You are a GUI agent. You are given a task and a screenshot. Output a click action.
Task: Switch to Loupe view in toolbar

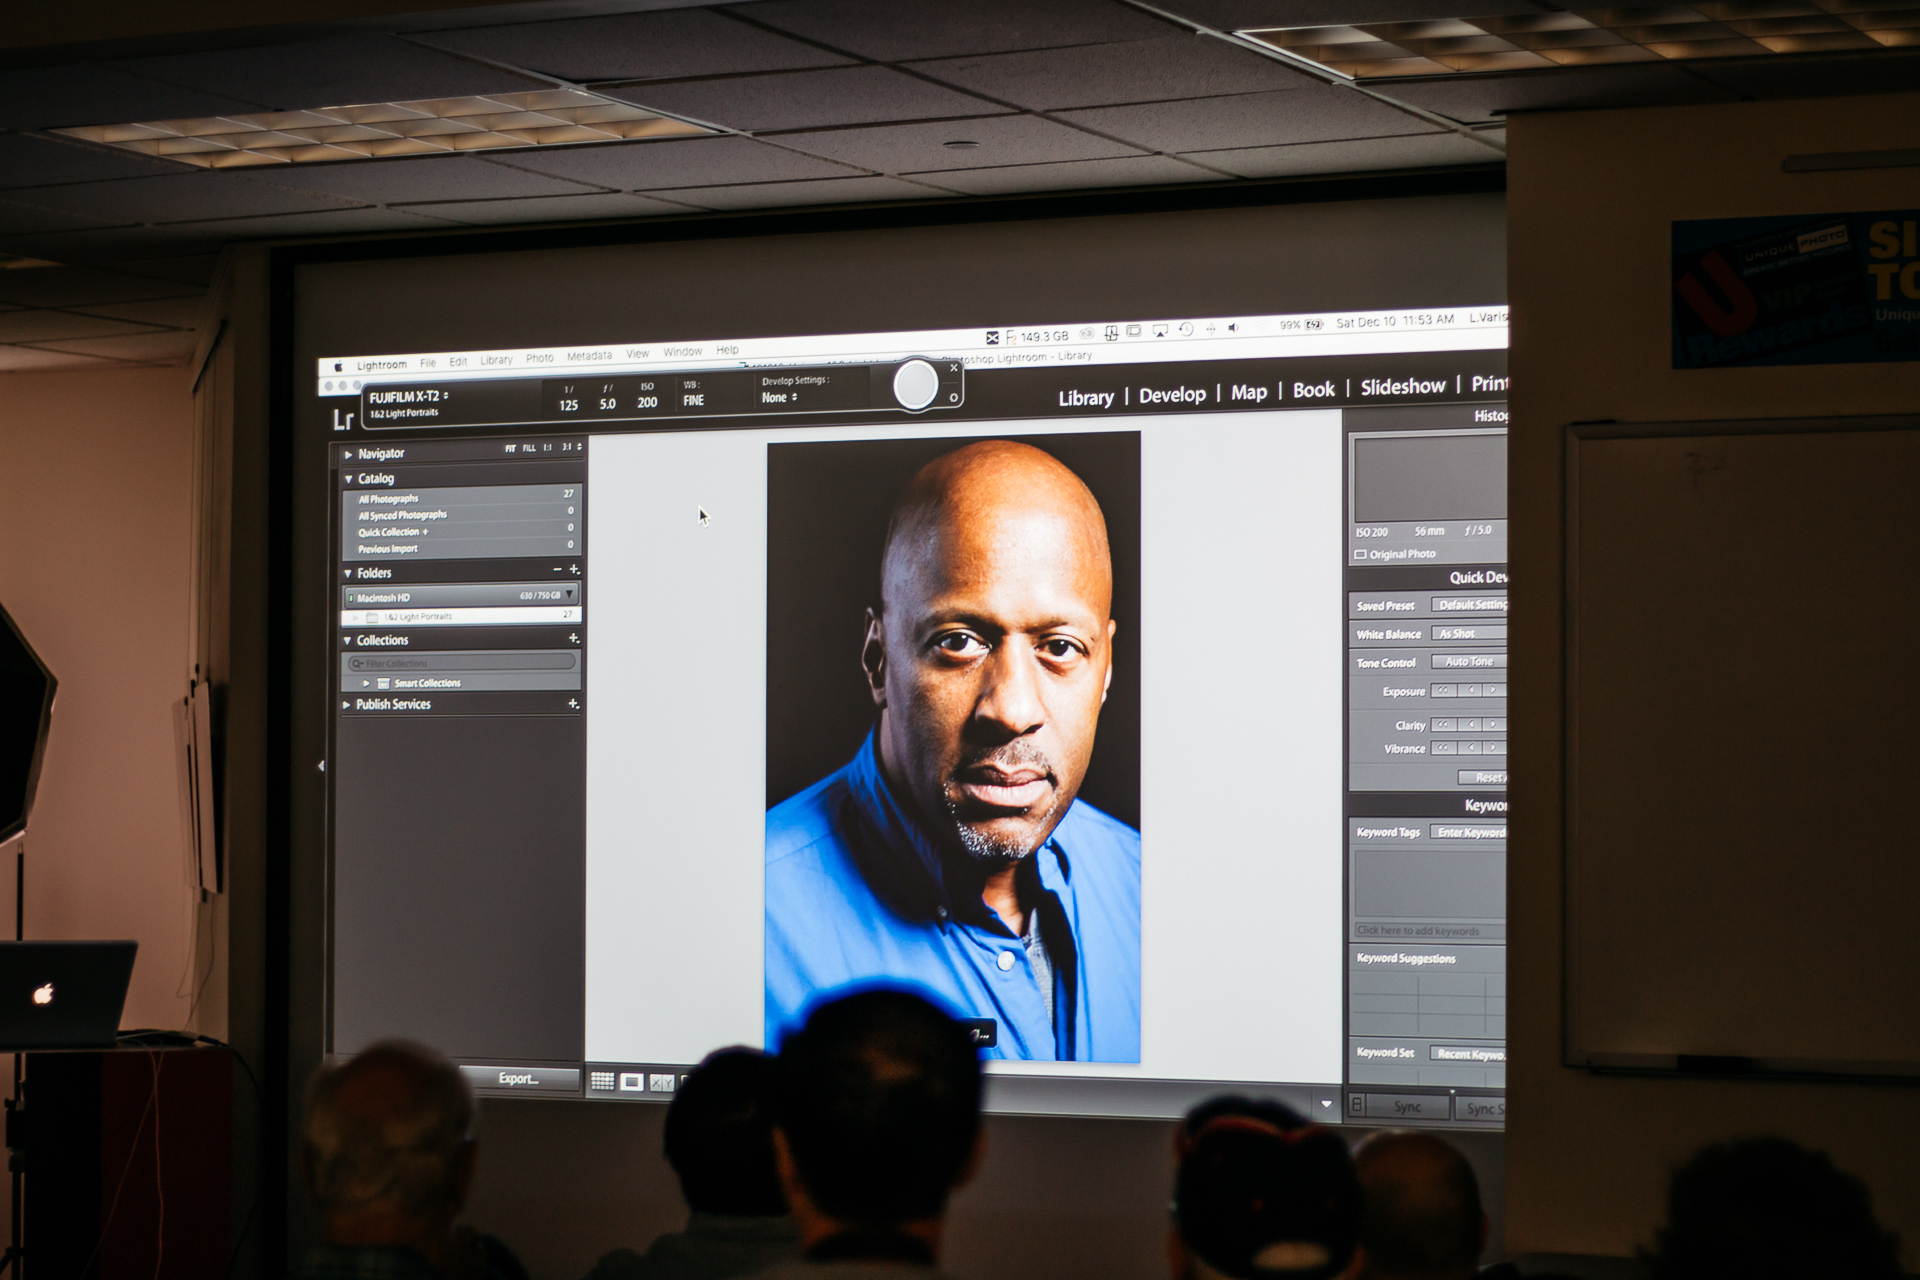click(x=632, y=1081)
